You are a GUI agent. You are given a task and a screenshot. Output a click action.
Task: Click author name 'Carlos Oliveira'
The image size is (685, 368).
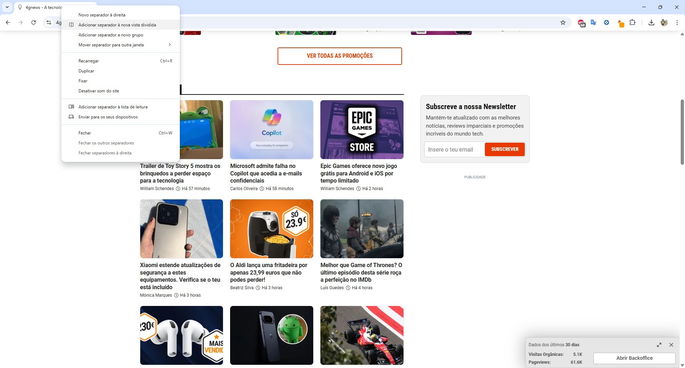(x=244, y=189)
